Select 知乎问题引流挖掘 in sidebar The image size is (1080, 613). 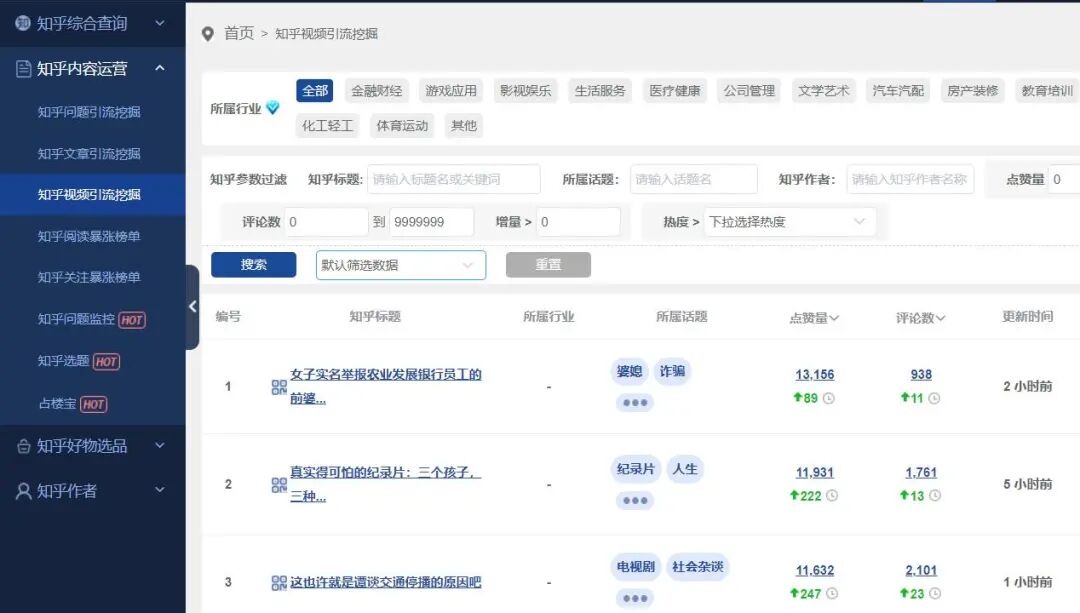[89, 112]
